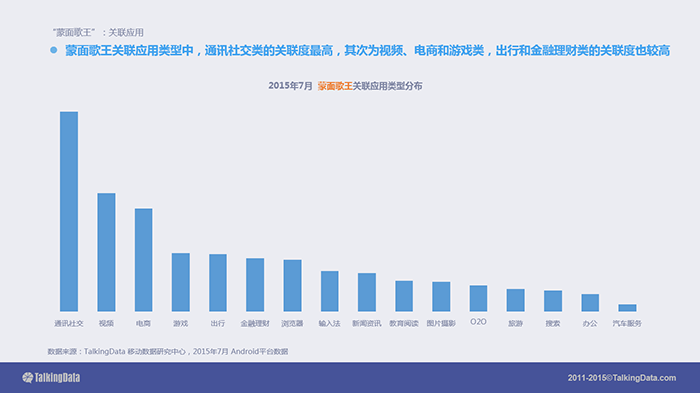This screenshot has width=700, height=393.
Task: Select the 教育阅读 bar in chart
Action: click(x=404, y=296)
